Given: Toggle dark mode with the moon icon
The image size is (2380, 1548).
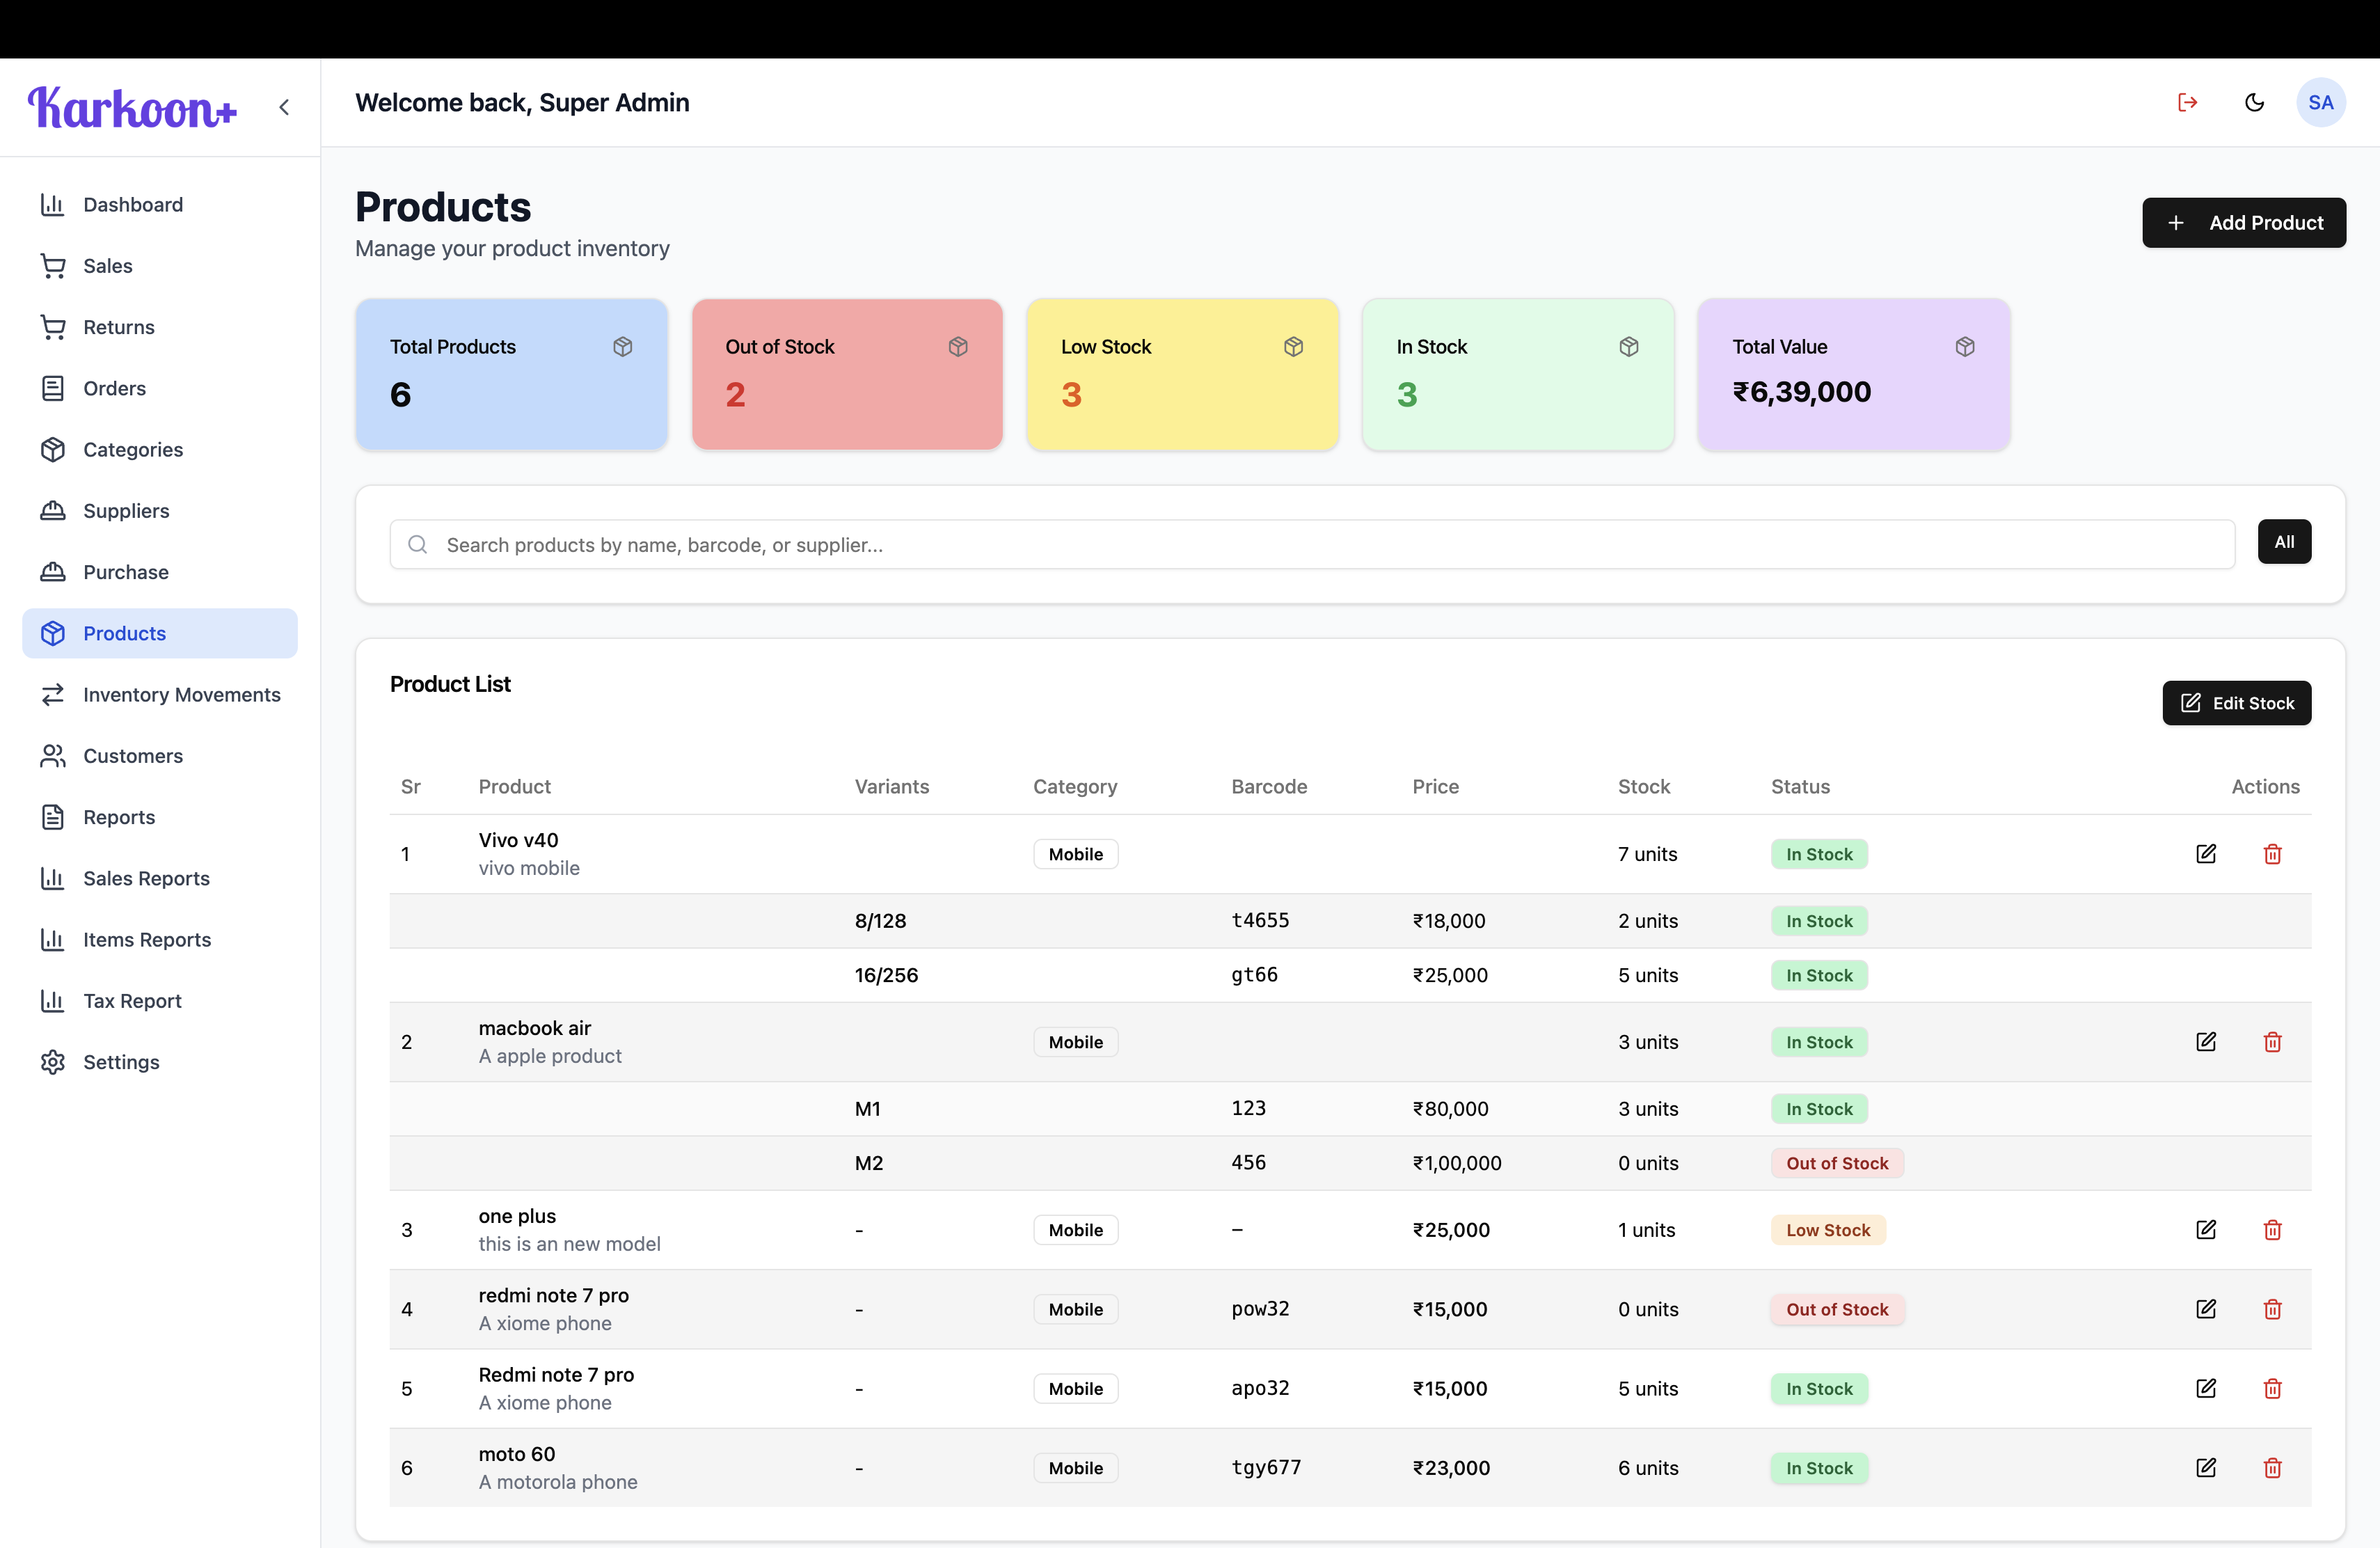Looking at the screenshot, I should [x=2254, y=102].
